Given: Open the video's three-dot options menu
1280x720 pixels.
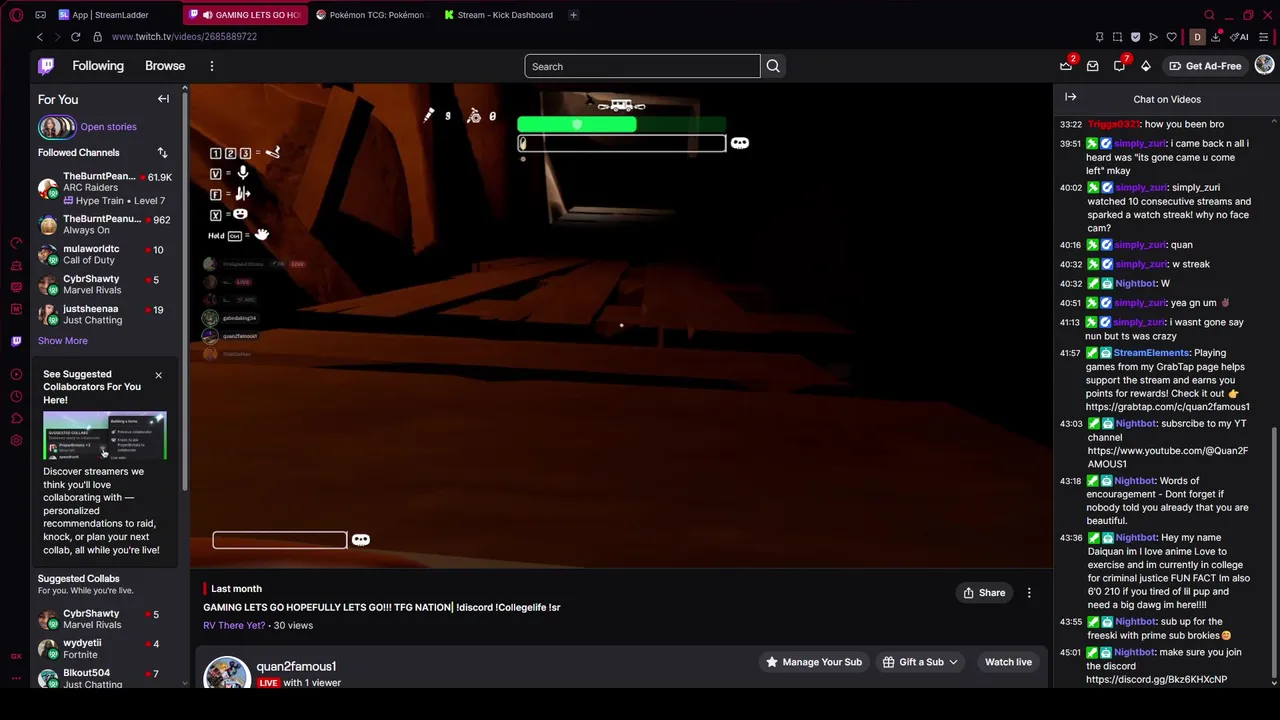Looking at the screenshot, I should click(1029, 593).
